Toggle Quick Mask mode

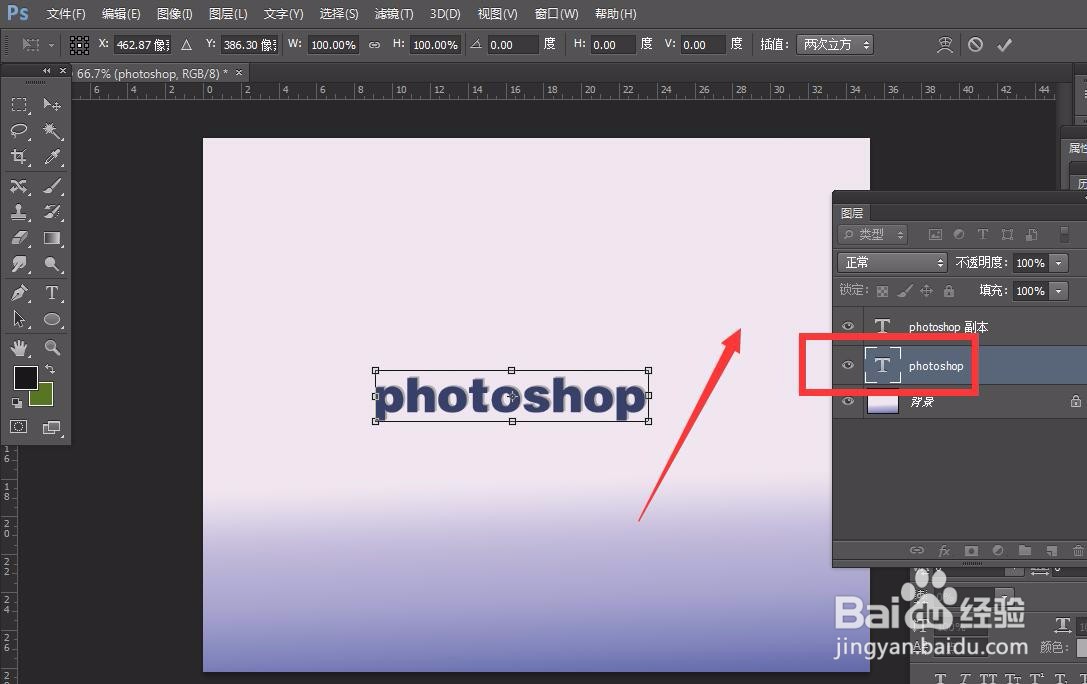(x=19, y=427)
